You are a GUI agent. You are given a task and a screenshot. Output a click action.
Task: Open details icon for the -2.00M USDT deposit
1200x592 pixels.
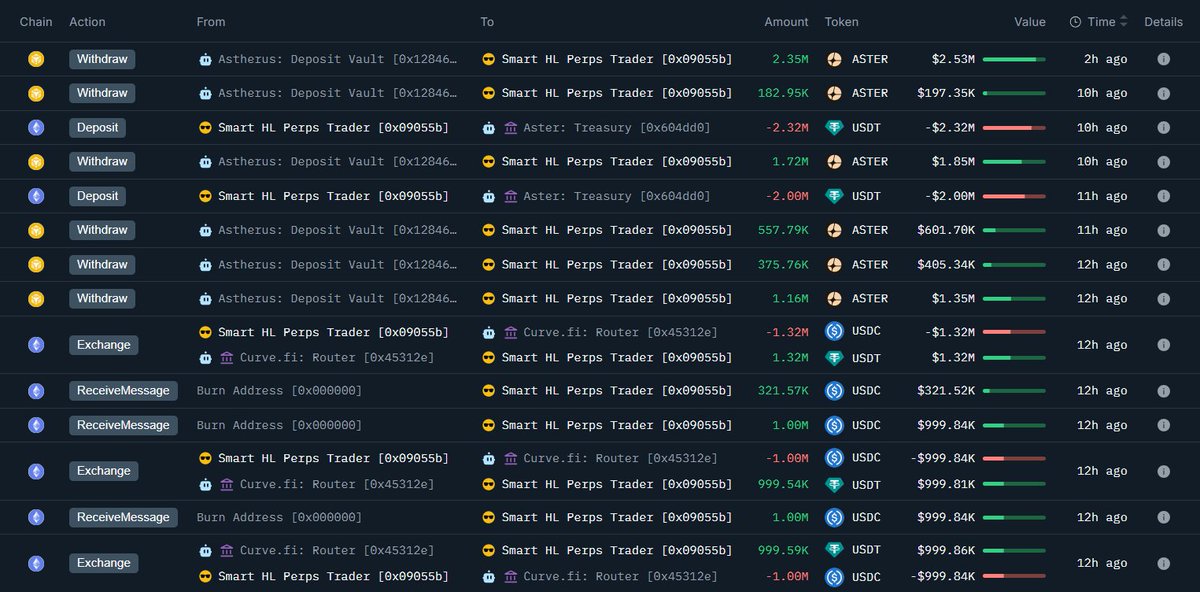pyautogui.click(x=1163, y=196)
